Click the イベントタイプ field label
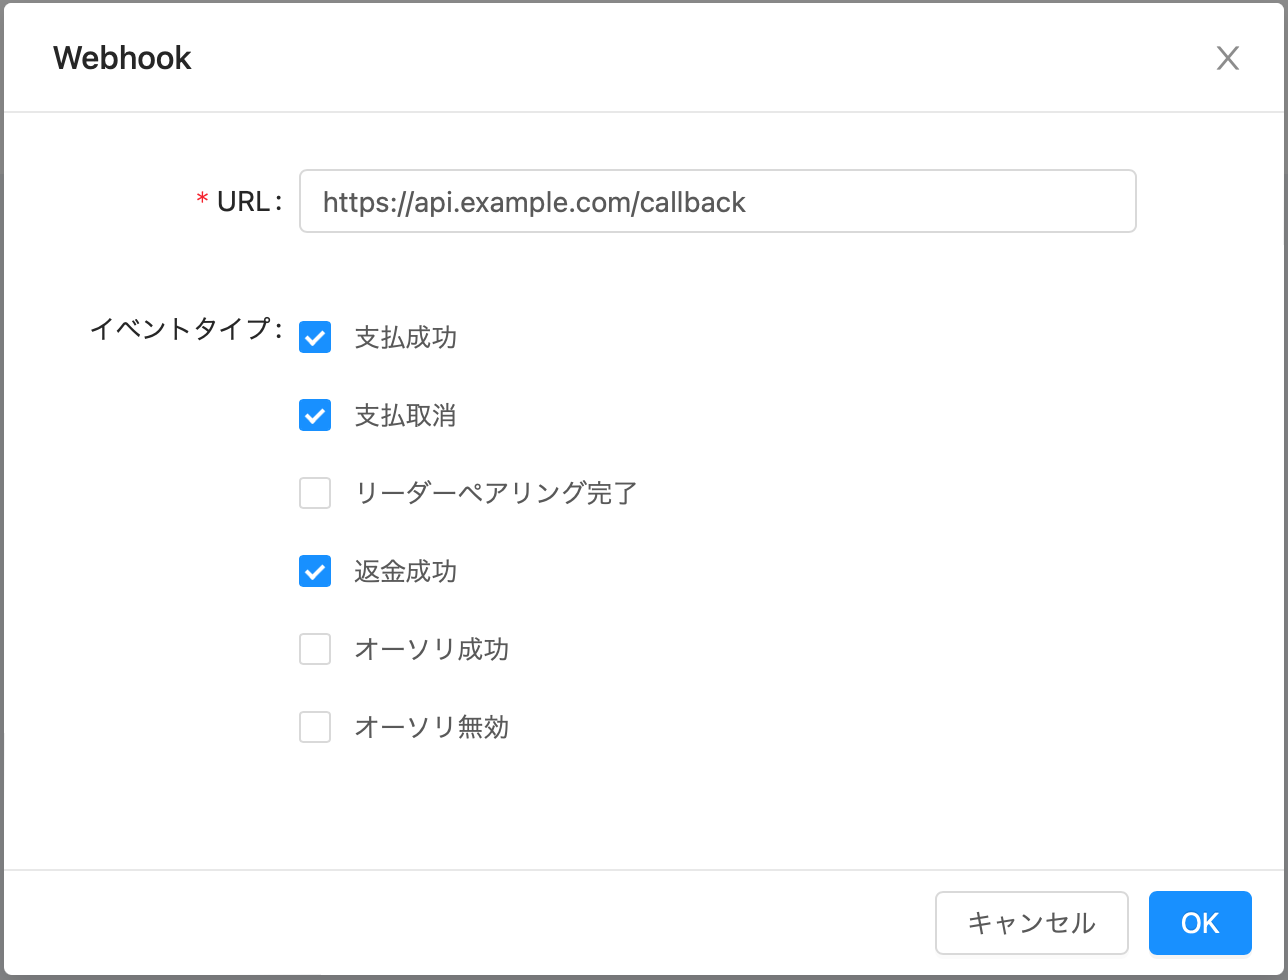 (x=180, y=329)
